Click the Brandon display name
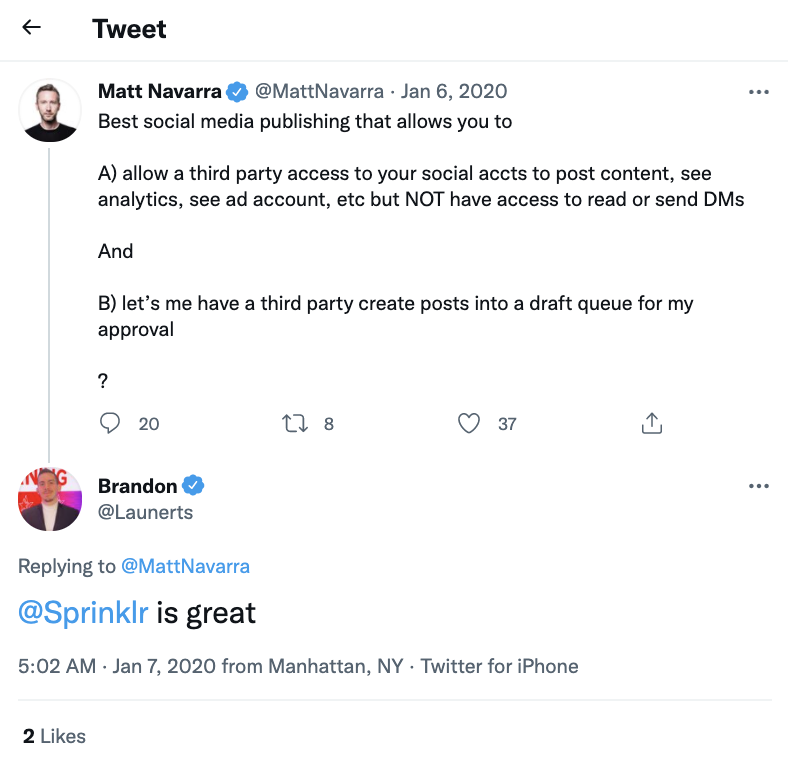 click(138, 486)
